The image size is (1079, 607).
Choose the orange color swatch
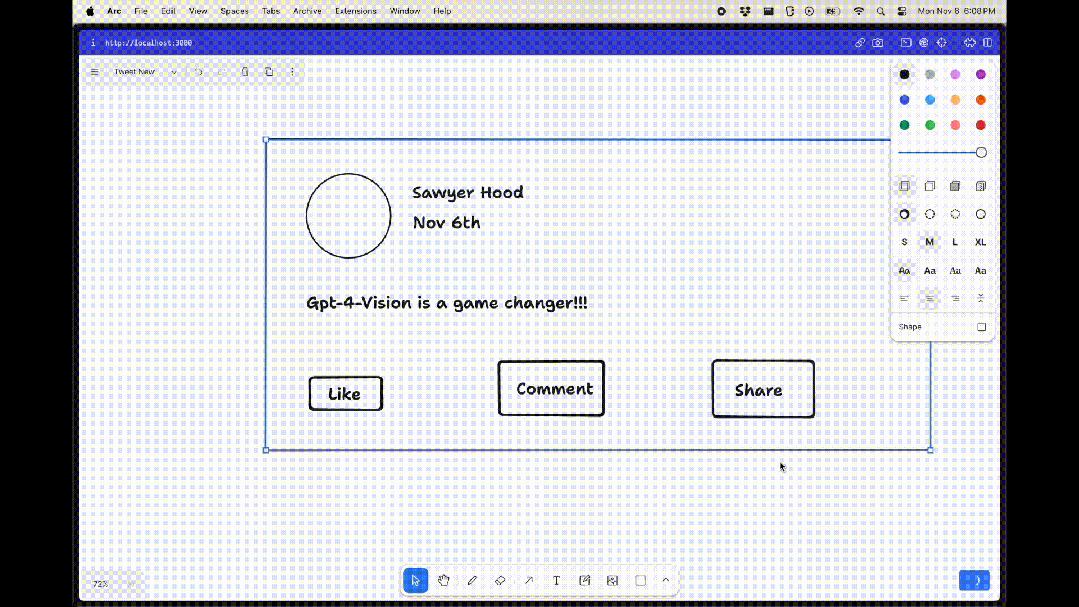click(x=981, y=100)
